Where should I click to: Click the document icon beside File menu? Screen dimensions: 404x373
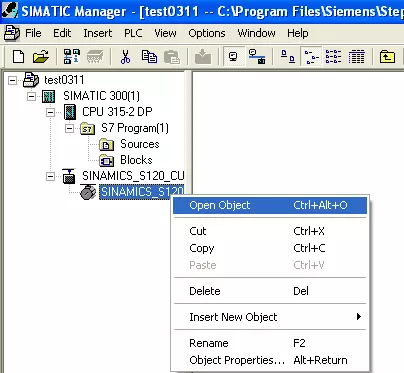(12, 33)
